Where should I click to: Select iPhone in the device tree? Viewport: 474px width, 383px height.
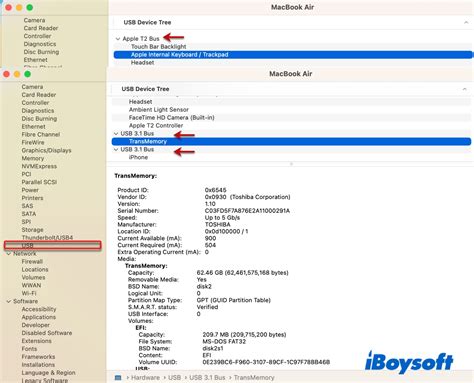pos(138,157)
